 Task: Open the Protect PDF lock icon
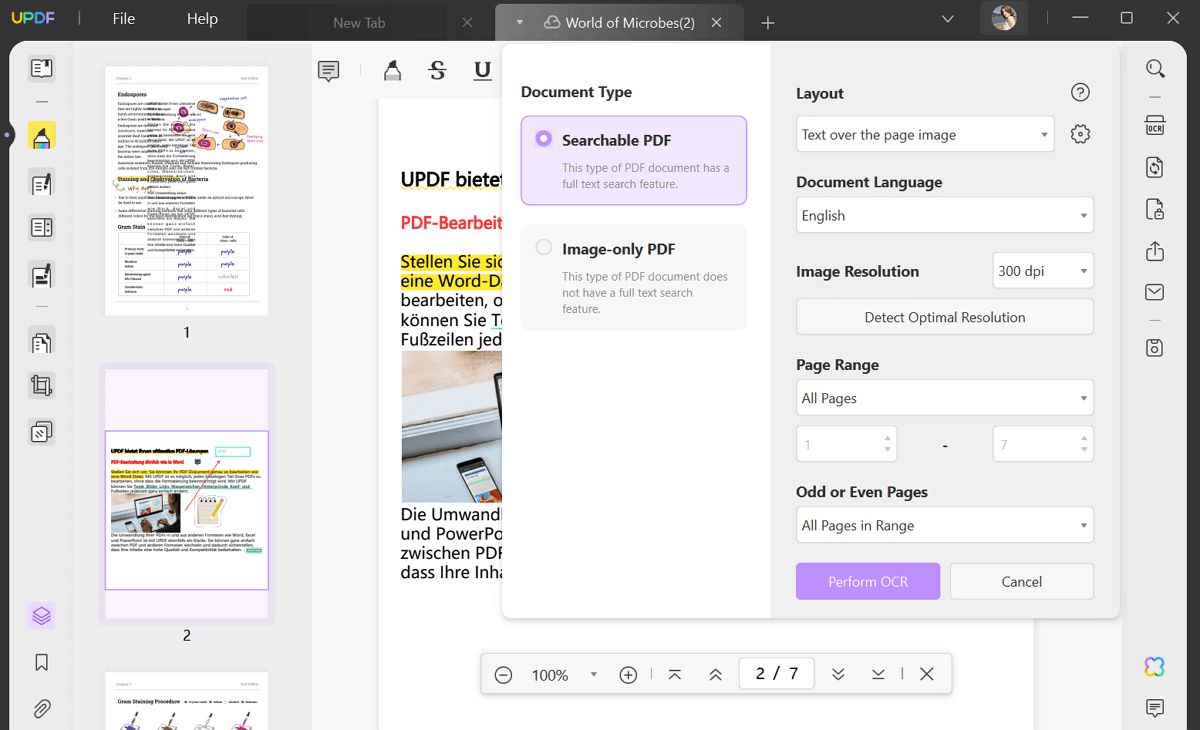tap(1155, 209)
